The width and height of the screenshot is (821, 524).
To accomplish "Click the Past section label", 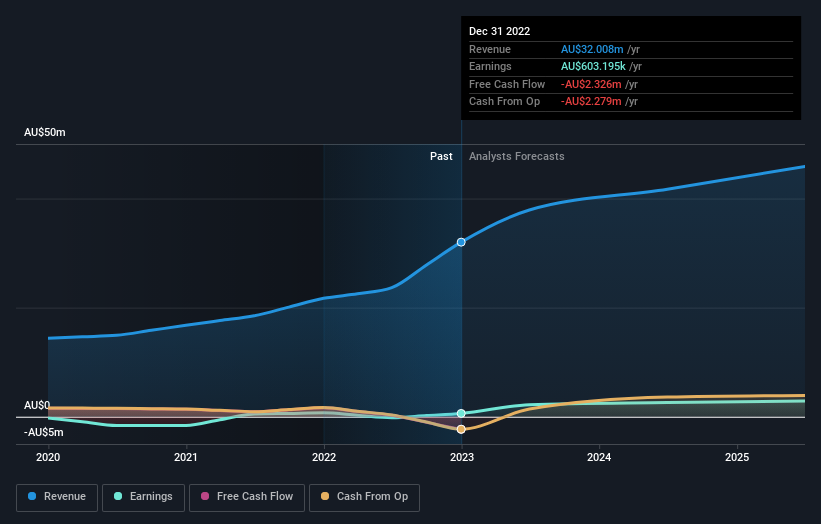I will point(441,157).
